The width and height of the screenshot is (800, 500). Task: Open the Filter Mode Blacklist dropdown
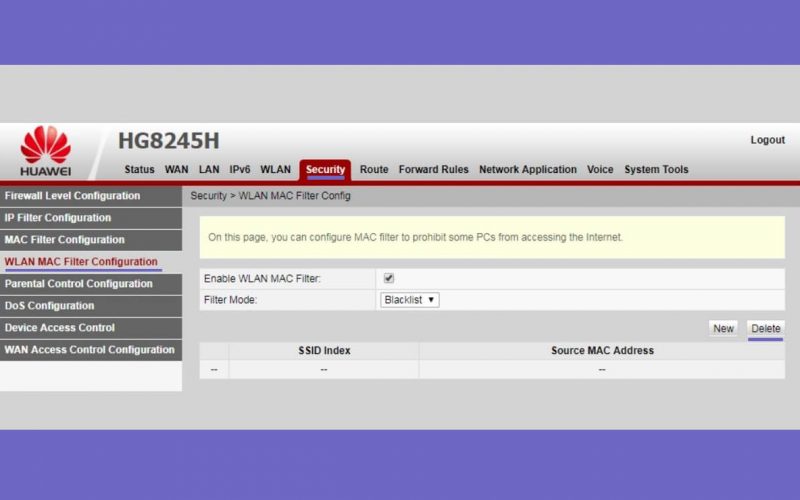pyautogui.click(x=410, y=299)
